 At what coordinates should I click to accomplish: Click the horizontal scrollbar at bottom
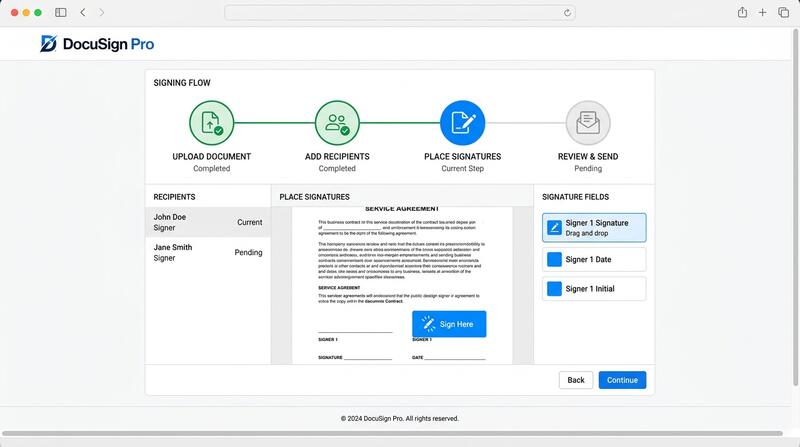[x=392, y=433]
